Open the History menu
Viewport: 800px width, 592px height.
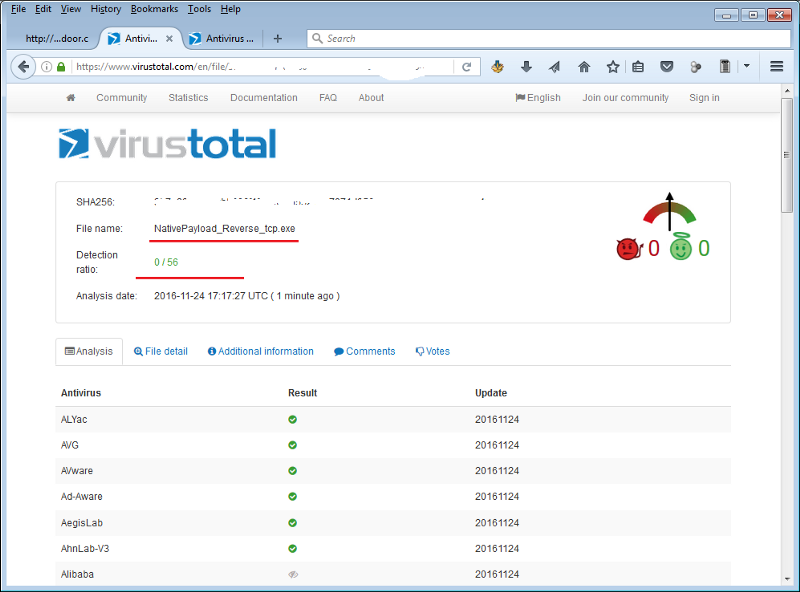coord(105,9)
